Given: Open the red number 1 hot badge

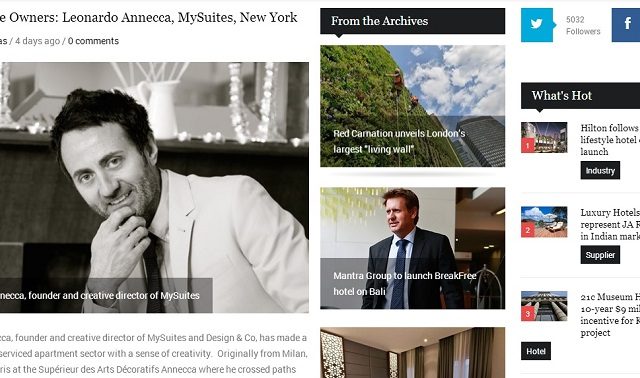Looking at the screenshot, I should (x=528, y=145).
